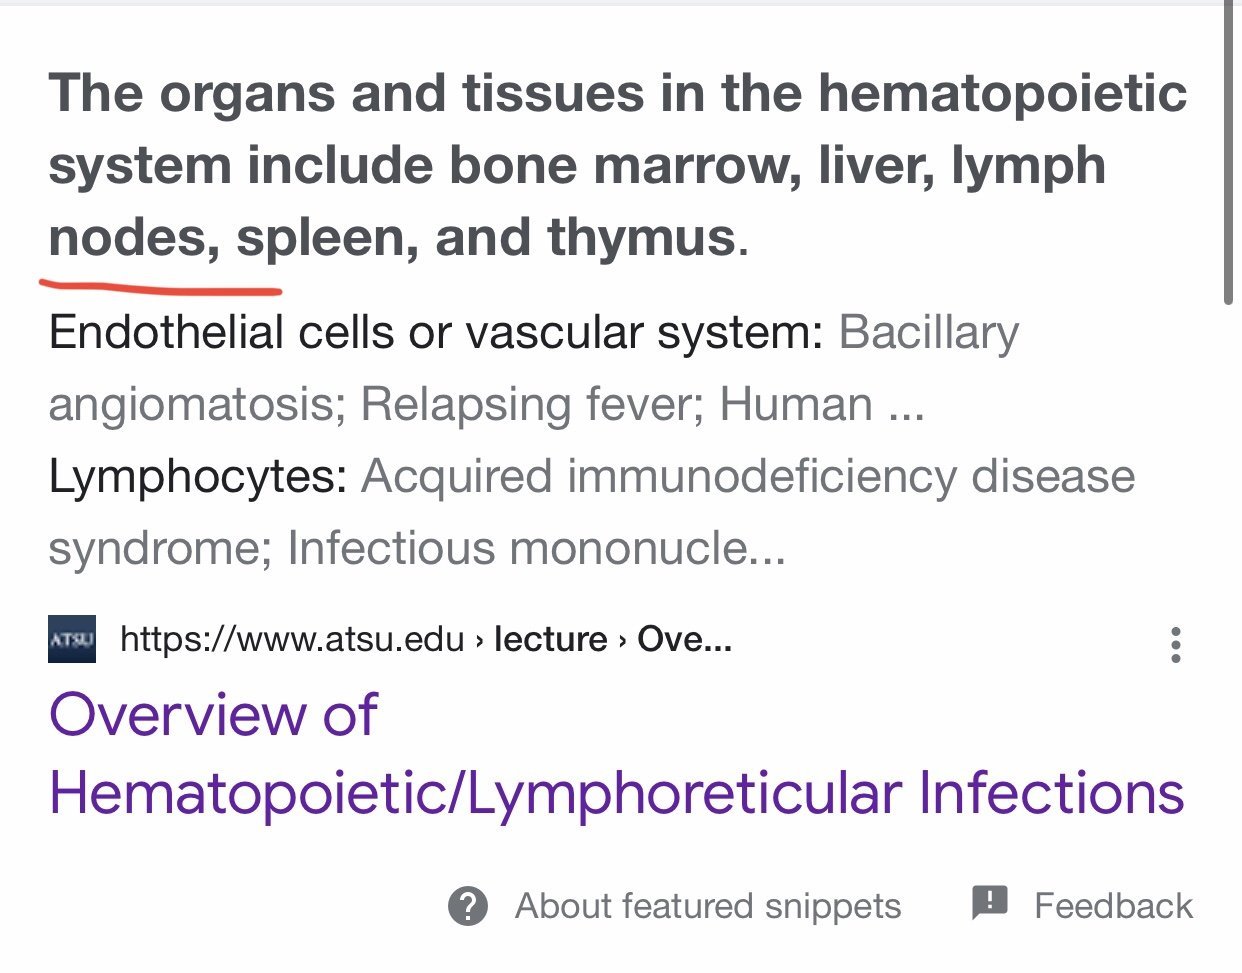Viewport: 1242px width, 973px height.
Task: Open Overview of Hematopoietic/Lymphoreticular Infections link
Action: point(616,753)
